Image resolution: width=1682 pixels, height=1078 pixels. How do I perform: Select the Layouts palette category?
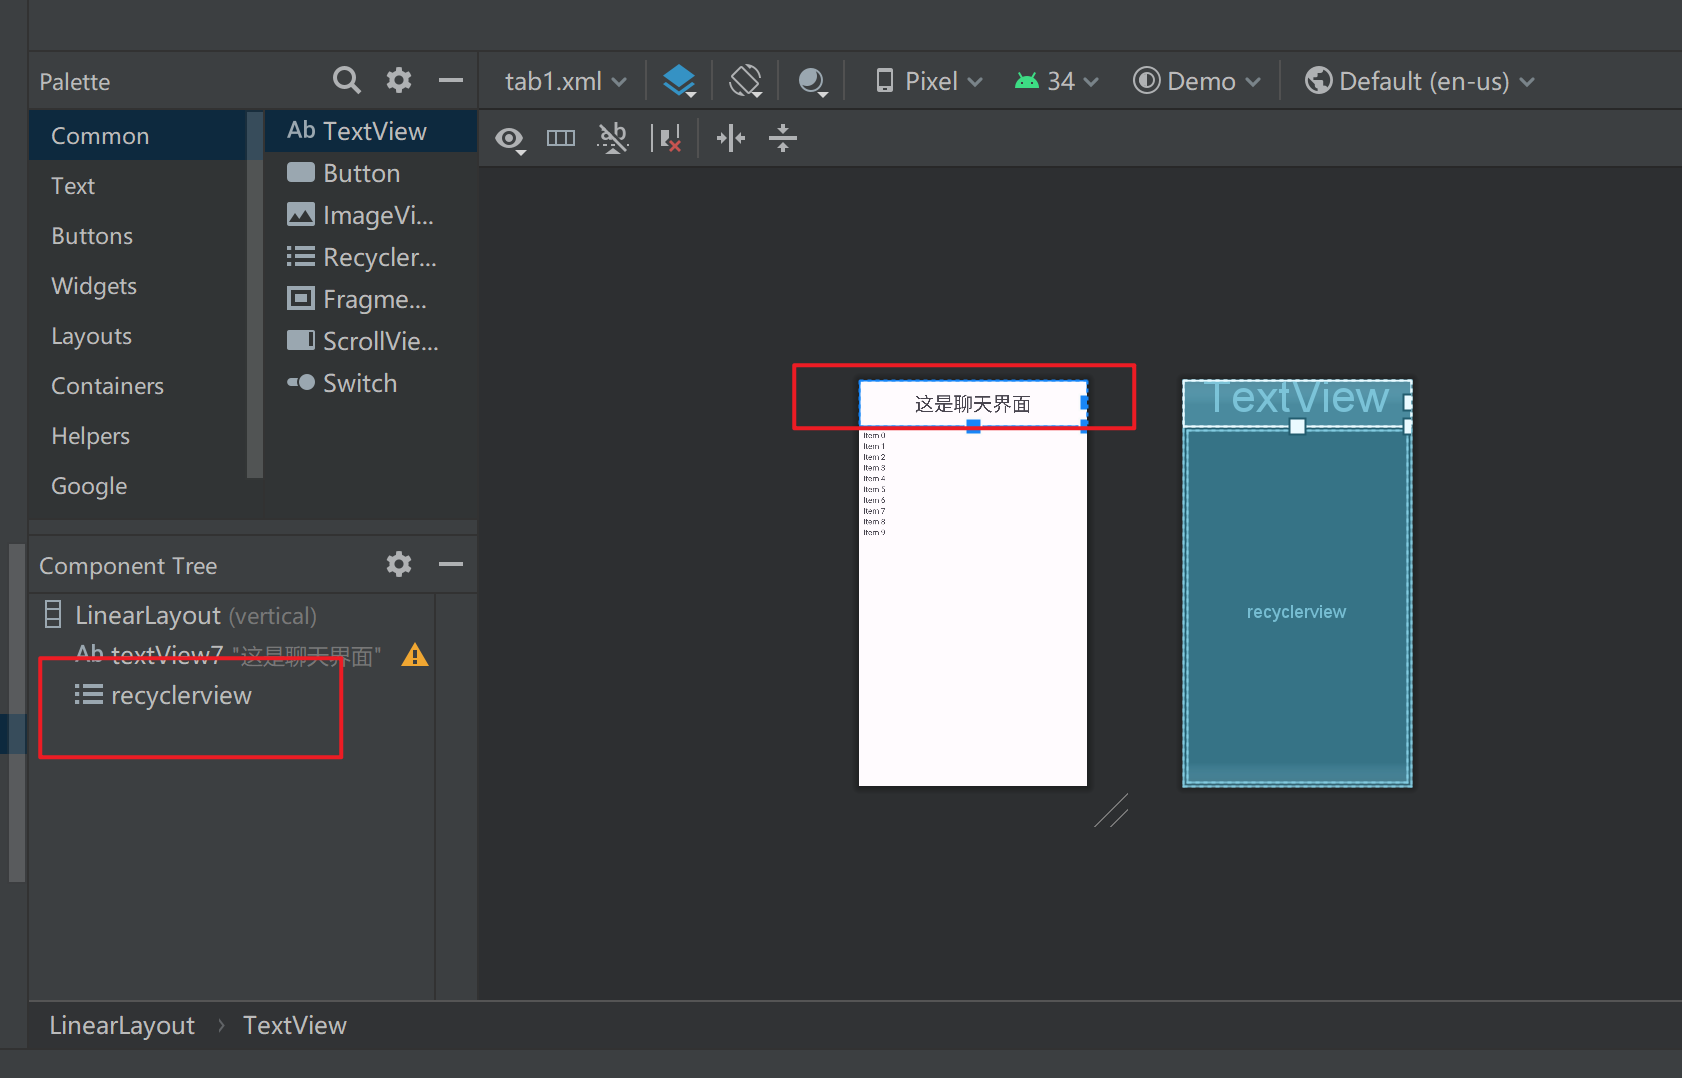[138, 336]
